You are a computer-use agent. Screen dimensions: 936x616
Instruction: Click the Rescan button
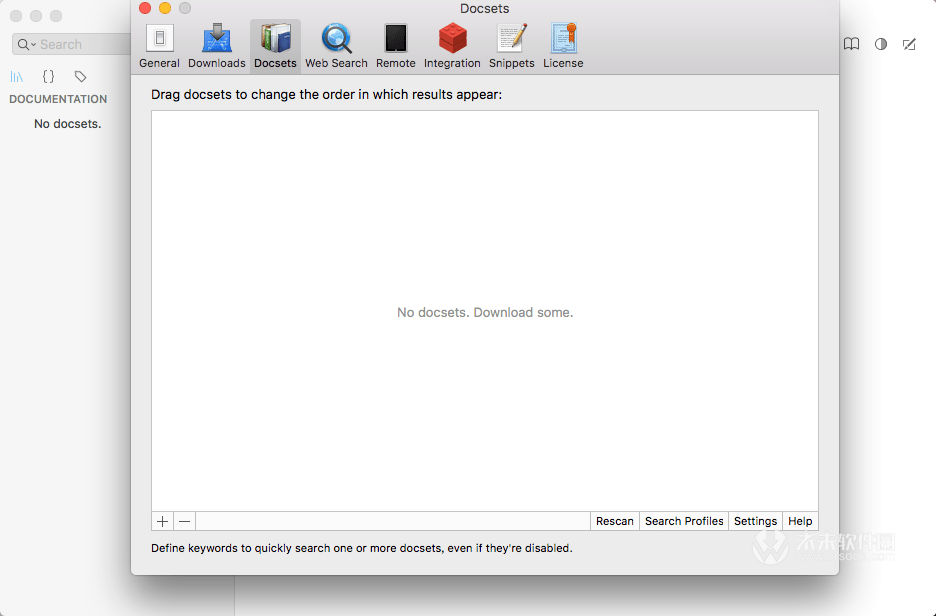[614, 520]
